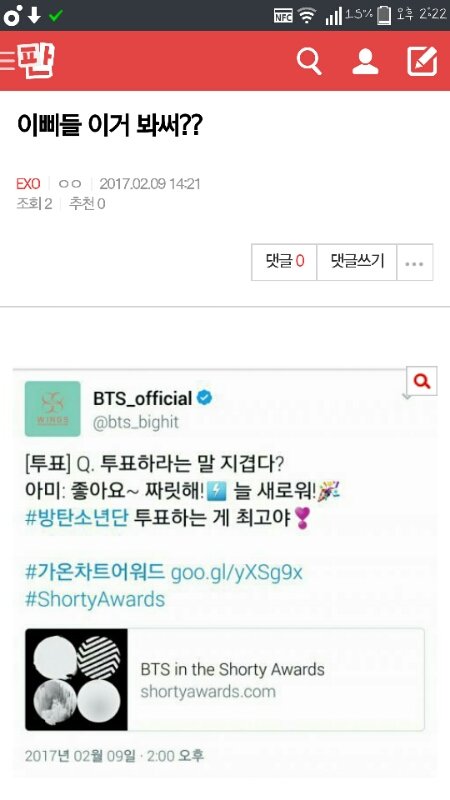
Task: Tap the #방탄소년단 hashtag
Action: click(x=77, y=518)
